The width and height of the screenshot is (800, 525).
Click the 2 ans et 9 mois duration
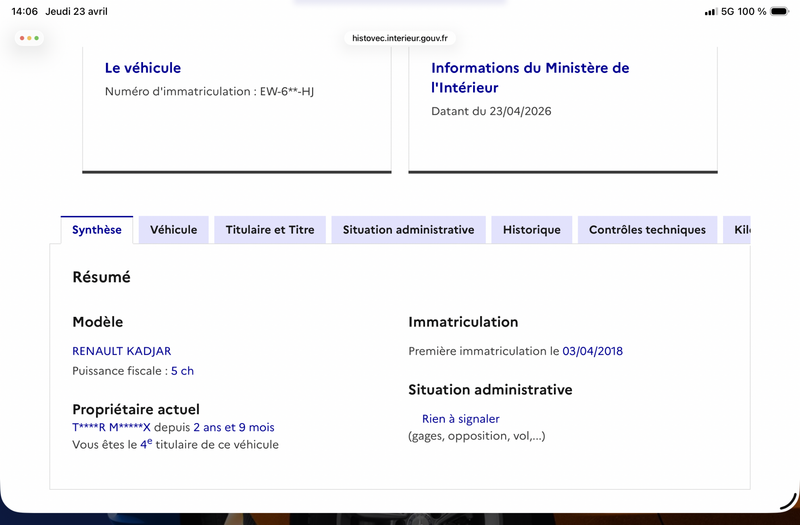click(234, 428)
